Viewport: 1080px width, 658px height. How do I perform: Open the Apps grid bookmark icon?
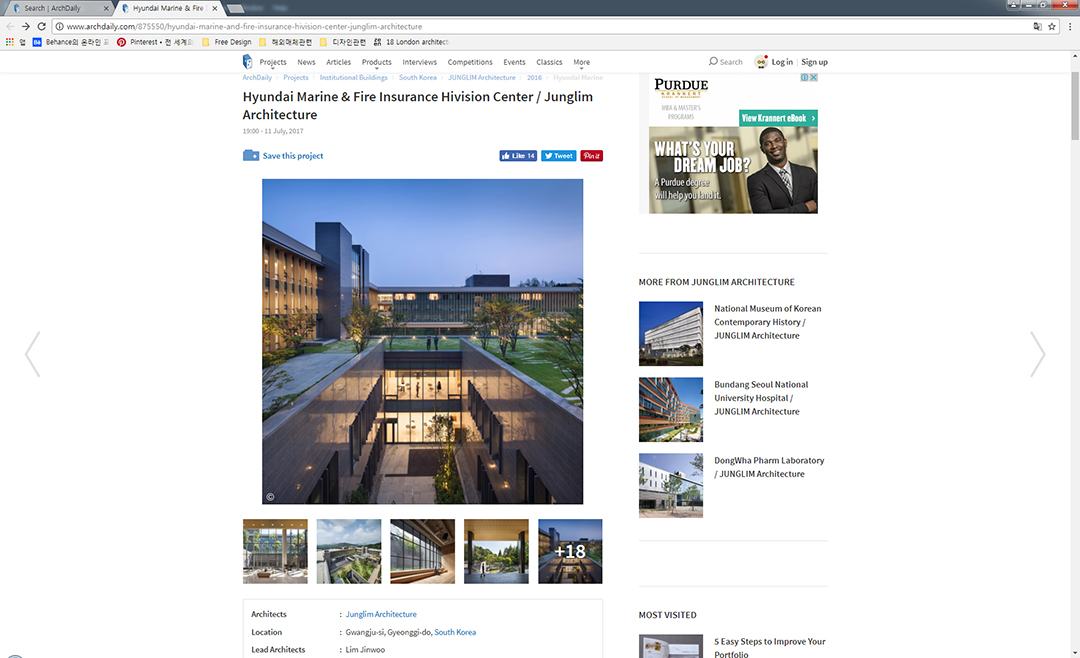point(10,42)
